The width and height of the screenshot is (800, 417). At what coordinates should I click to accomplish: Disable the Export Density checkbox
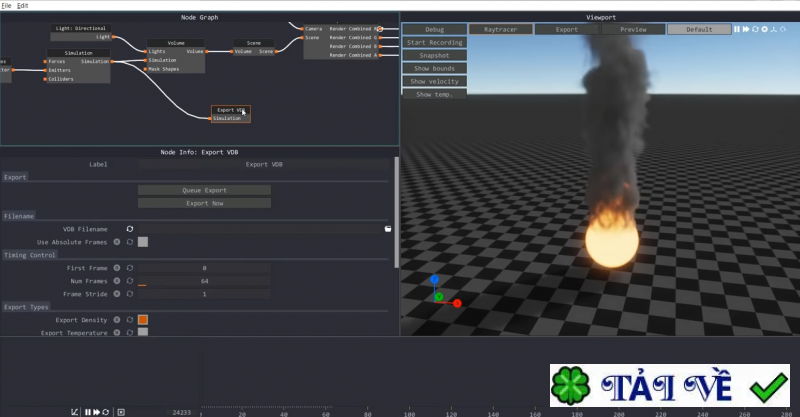143,320
